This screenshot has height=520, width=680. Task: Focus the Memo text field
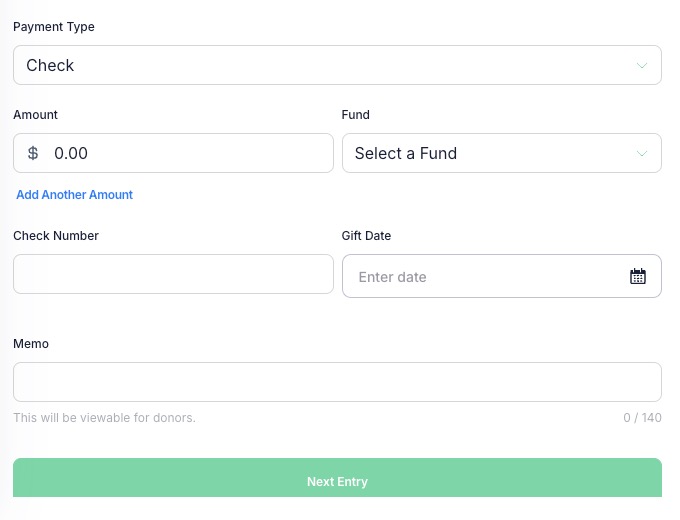point(337,382)
